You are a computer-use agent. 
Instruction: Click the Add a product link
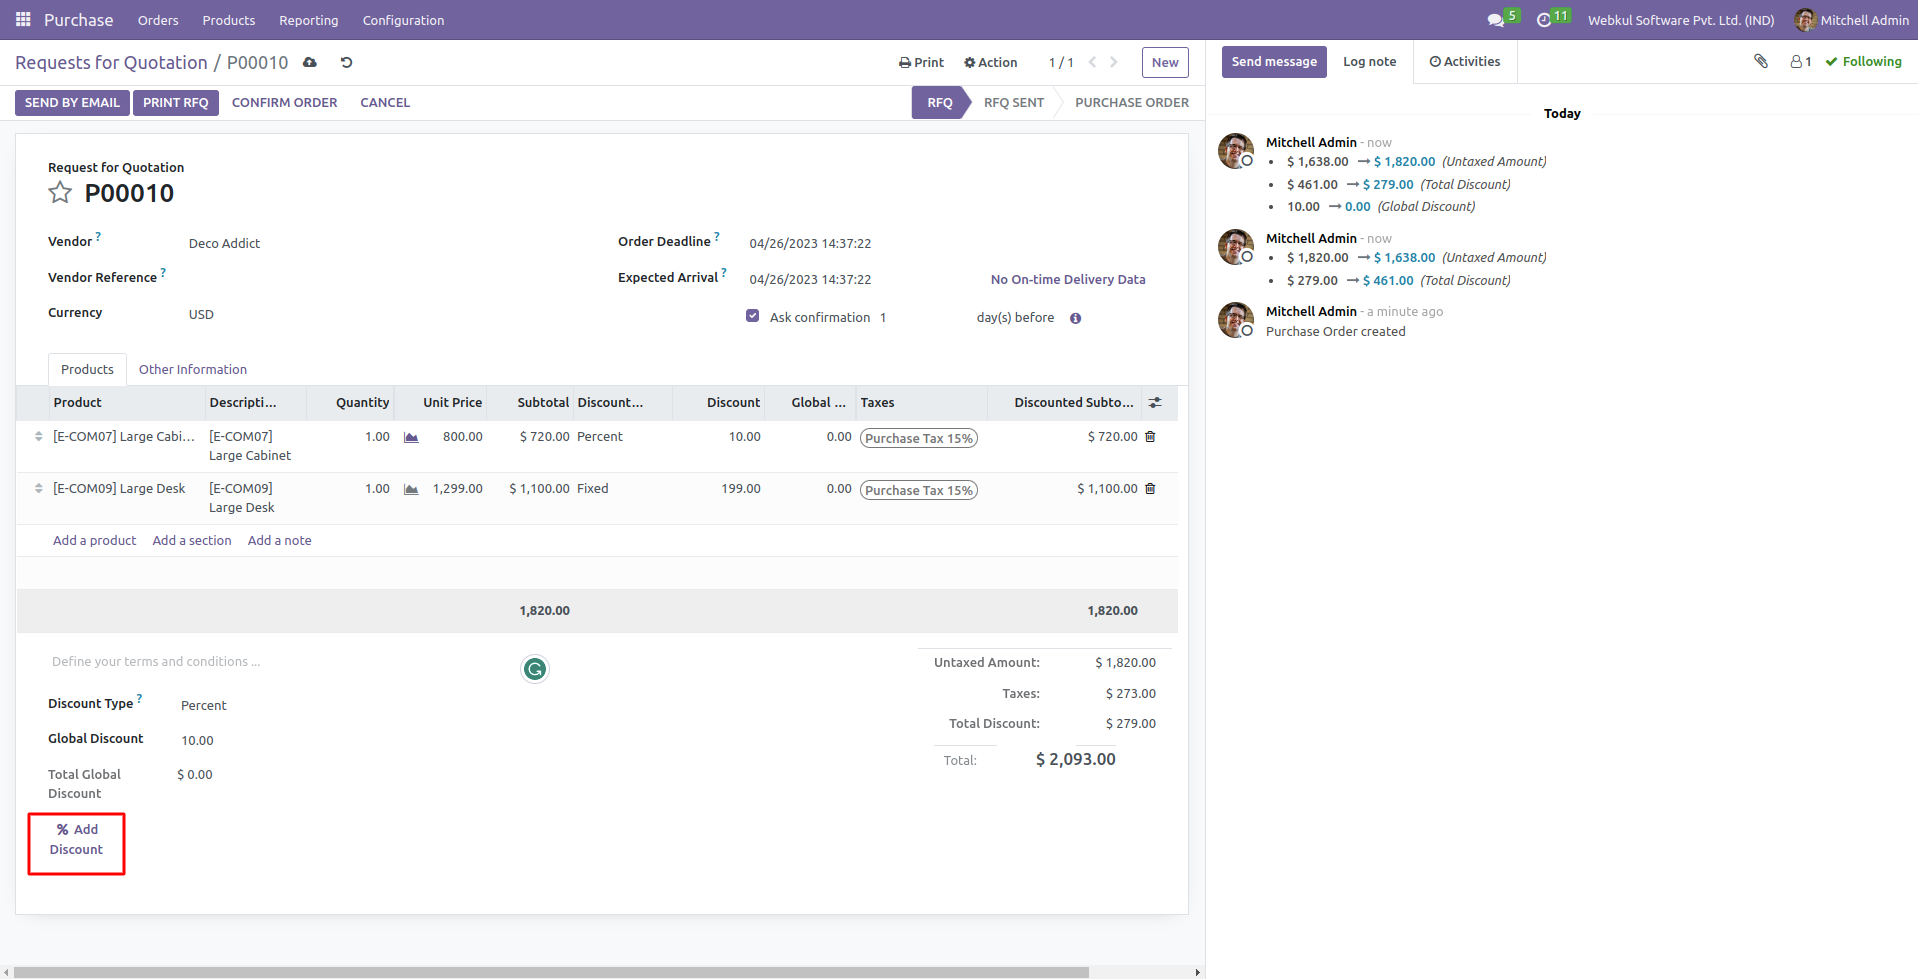point(94,541)
